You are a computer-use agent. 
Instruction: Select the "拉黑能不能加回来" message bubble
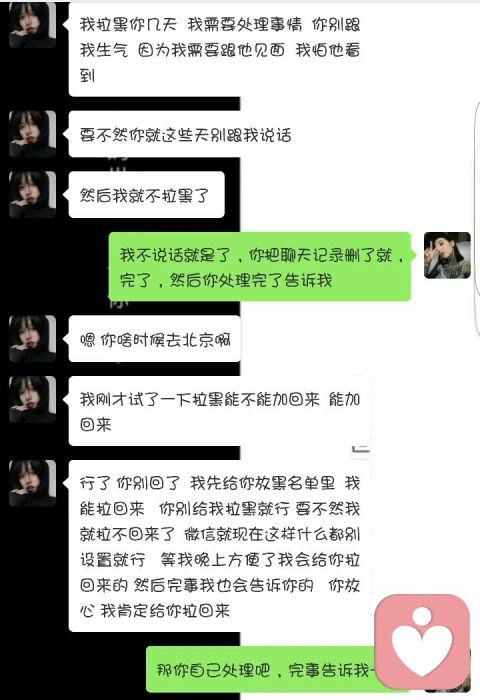tap(217, 411)
